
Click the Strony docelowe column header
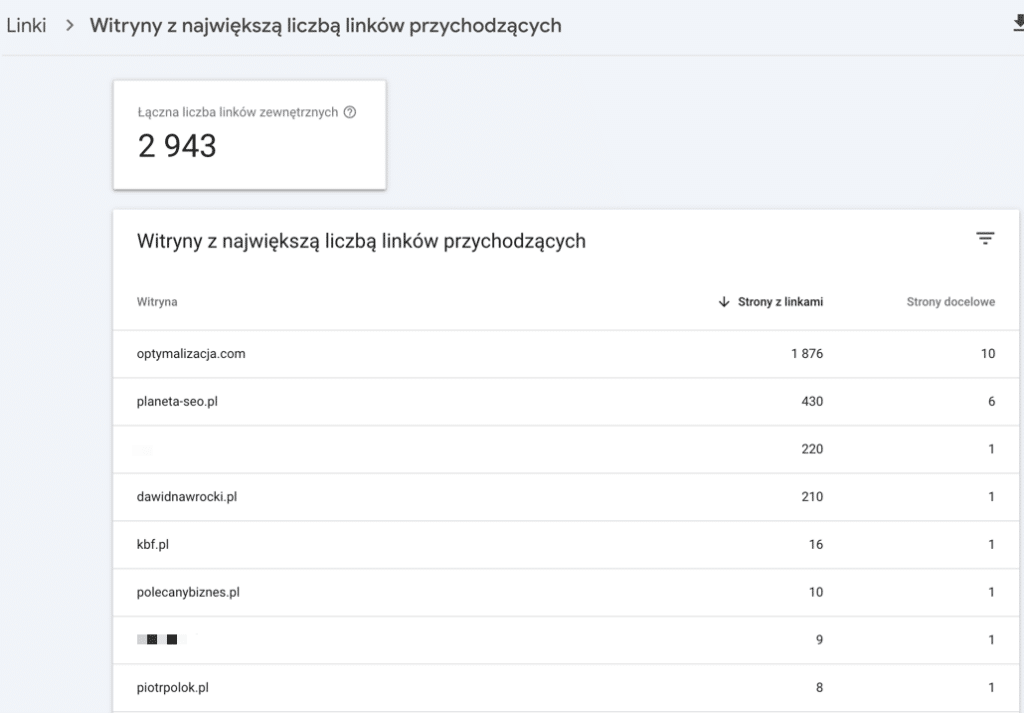(950, 302)
